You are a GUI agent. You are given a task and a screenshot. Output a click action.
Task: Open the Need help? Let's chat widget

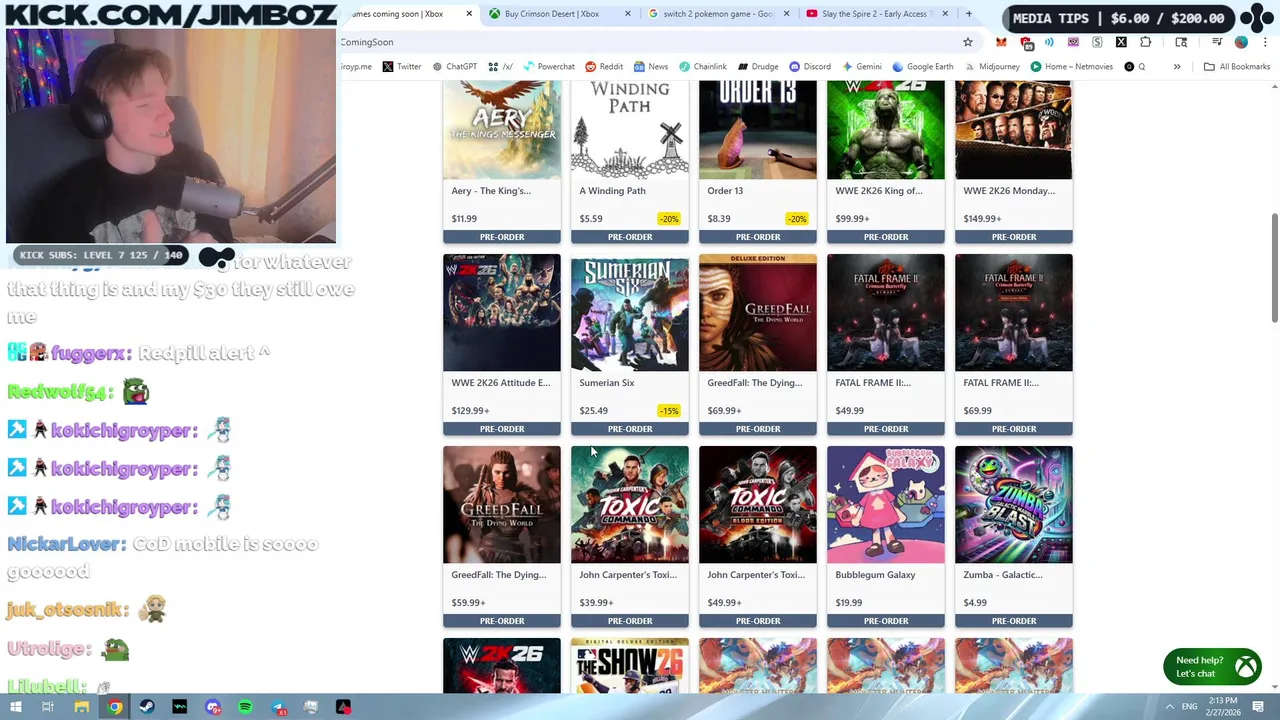point(1212,667)
